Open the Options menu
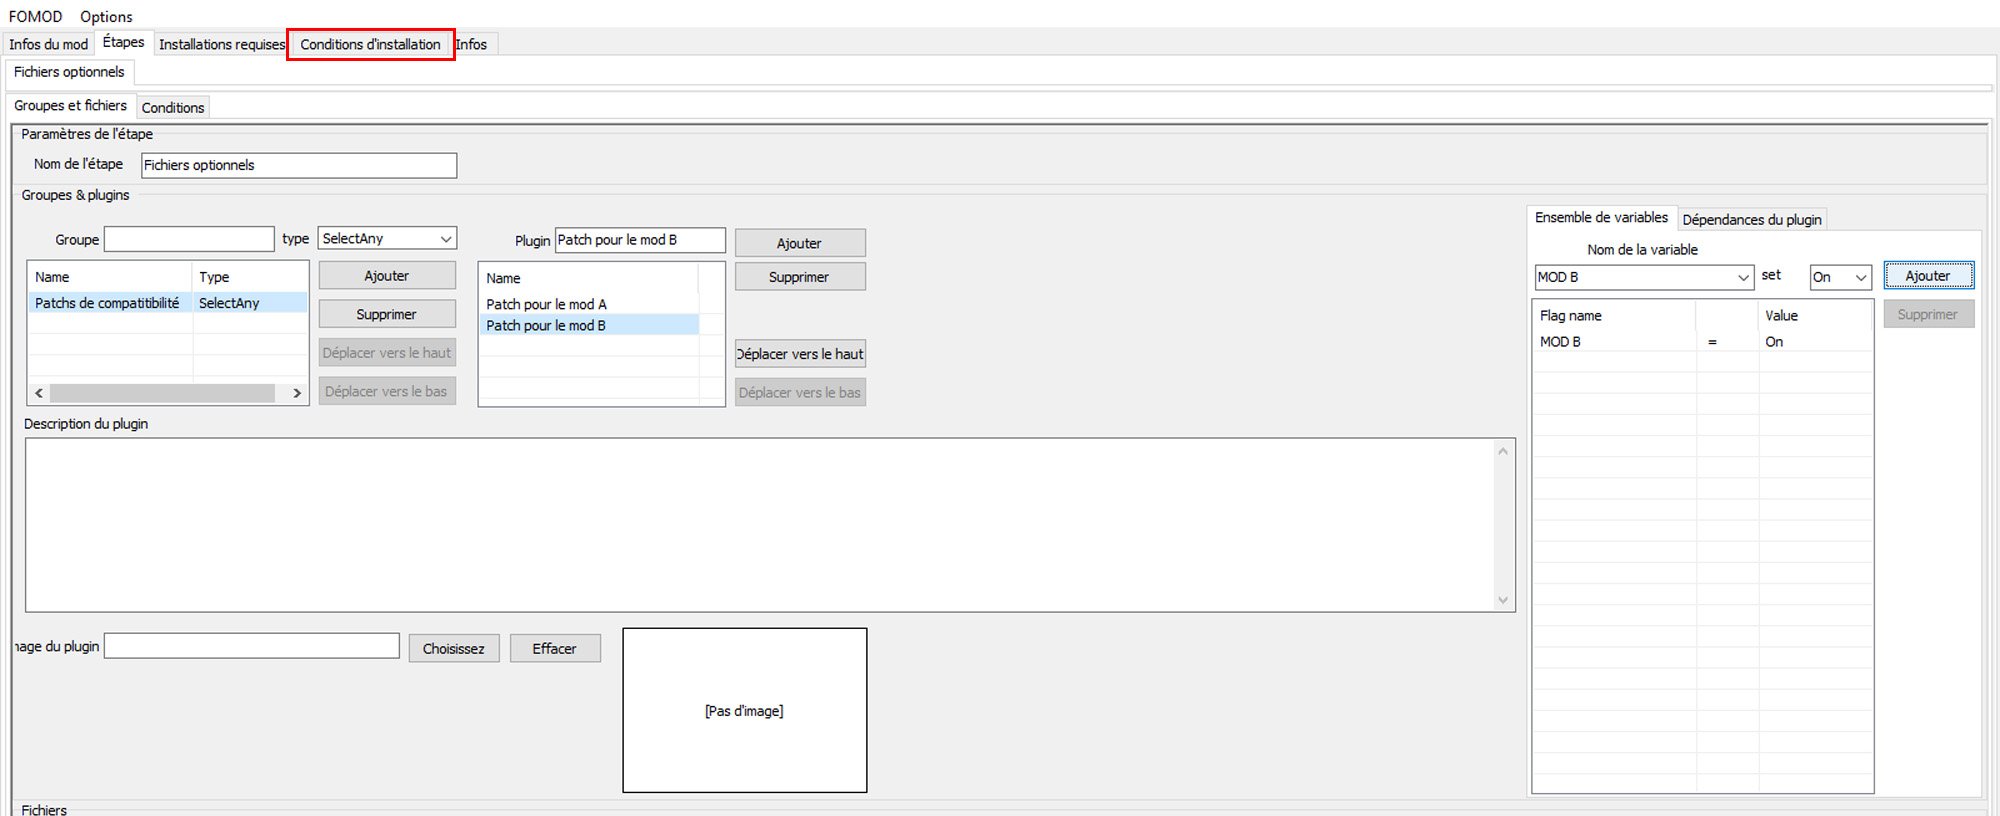Screen dimensions: 2000x816 (x=106, y=17)
